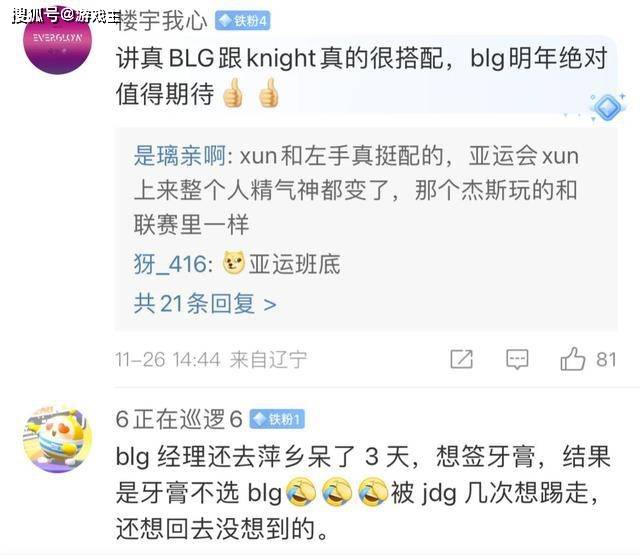Open the cartoon avatar of 6正在巡逻6
640x555 pixels.
coord(58,438)
